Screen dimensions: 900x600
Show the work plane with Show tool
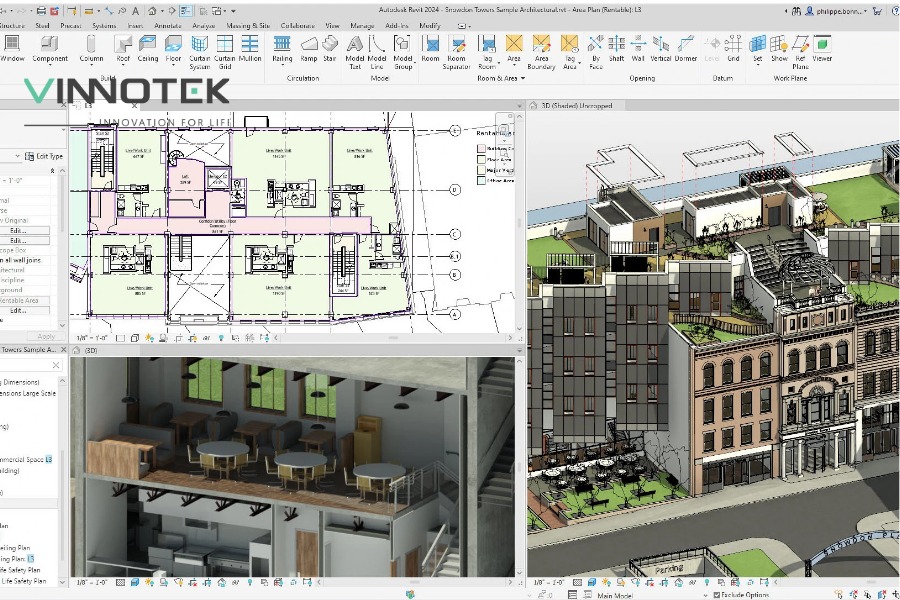tap(779, 48)
